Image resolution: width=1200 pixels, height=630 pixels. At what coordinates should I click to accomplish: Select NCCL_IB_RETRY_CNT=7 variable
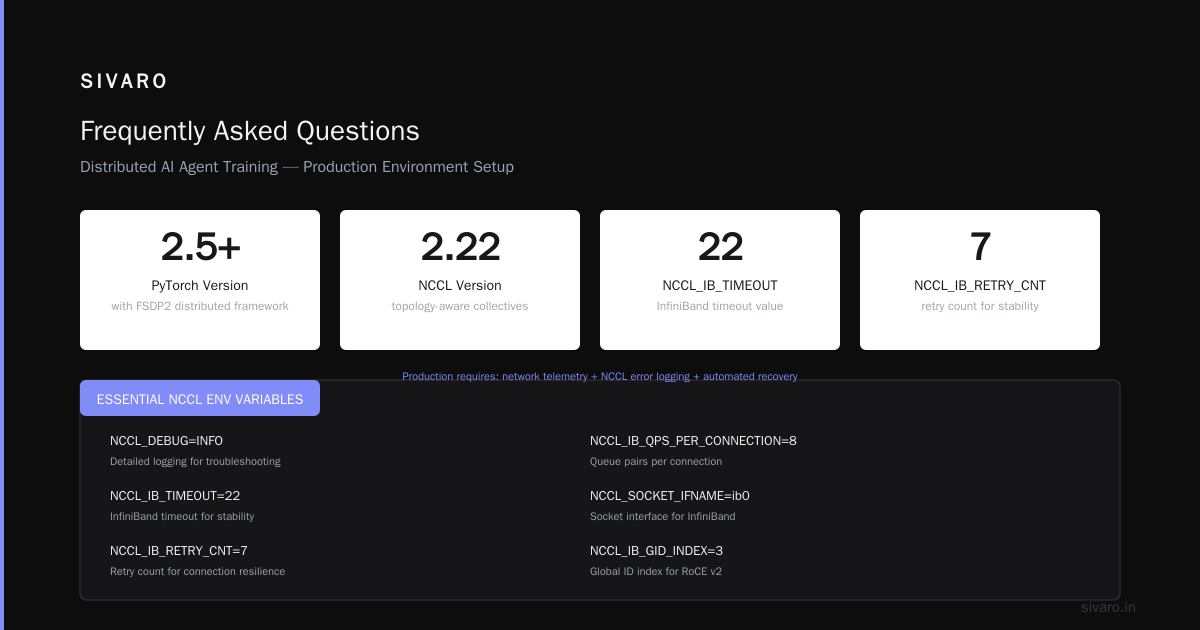(x=179, y=551)
